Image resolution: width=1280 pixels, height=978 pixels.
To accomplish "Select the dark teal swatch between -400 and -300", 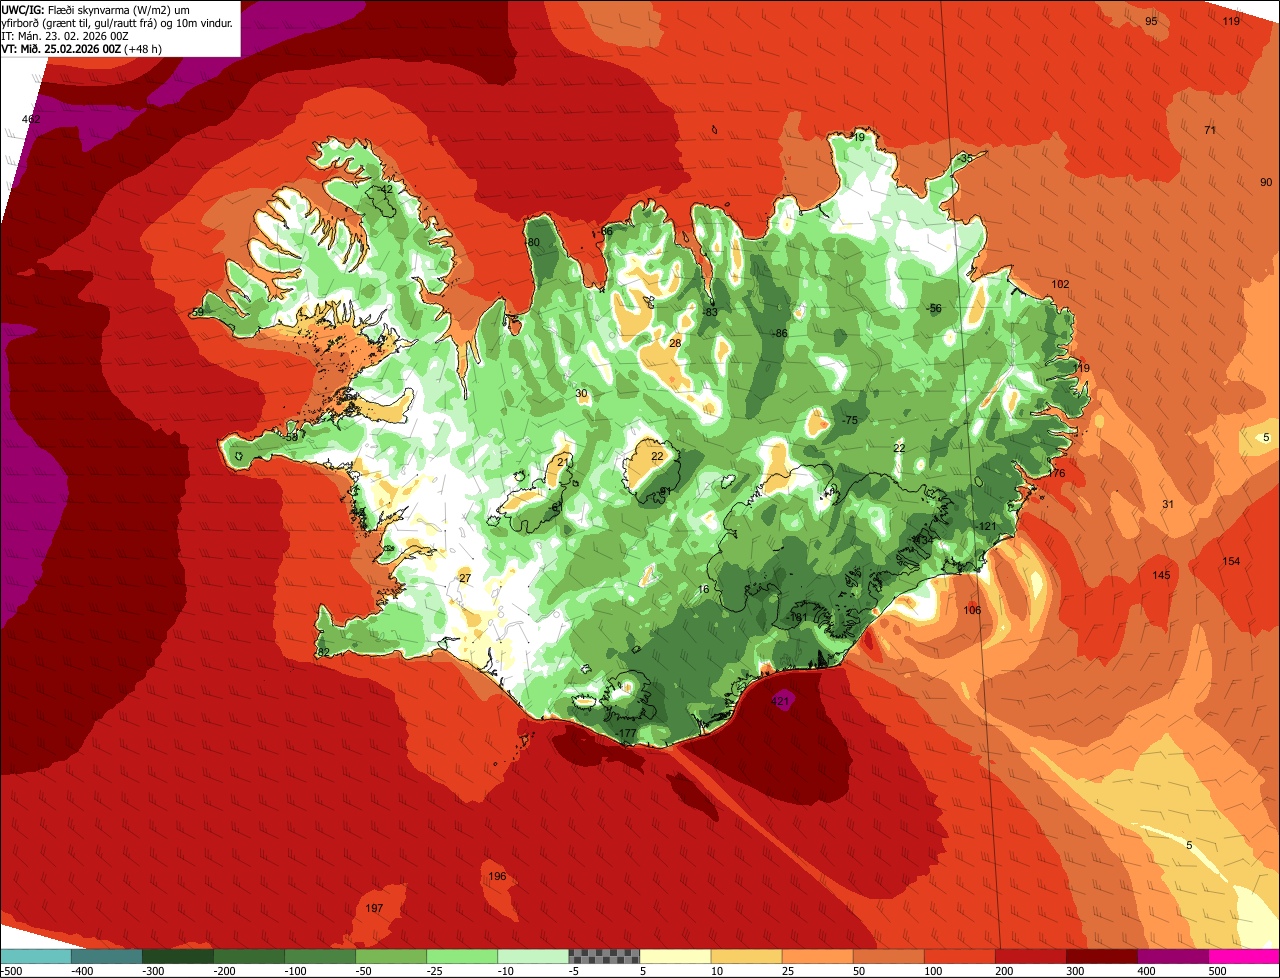I will (x=106, y=956).
